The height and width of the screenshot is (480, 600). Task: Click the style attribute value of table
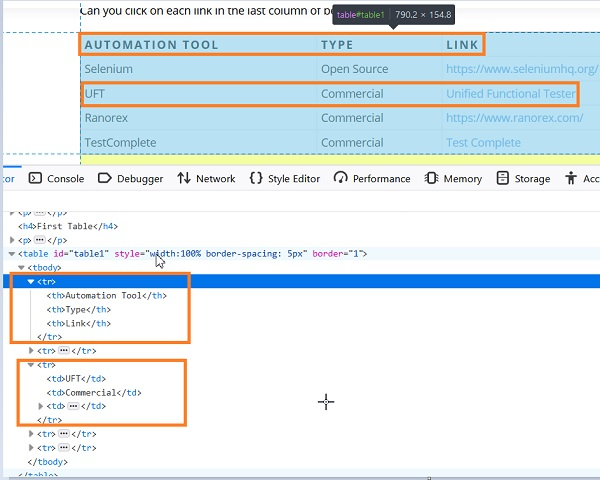226,254
